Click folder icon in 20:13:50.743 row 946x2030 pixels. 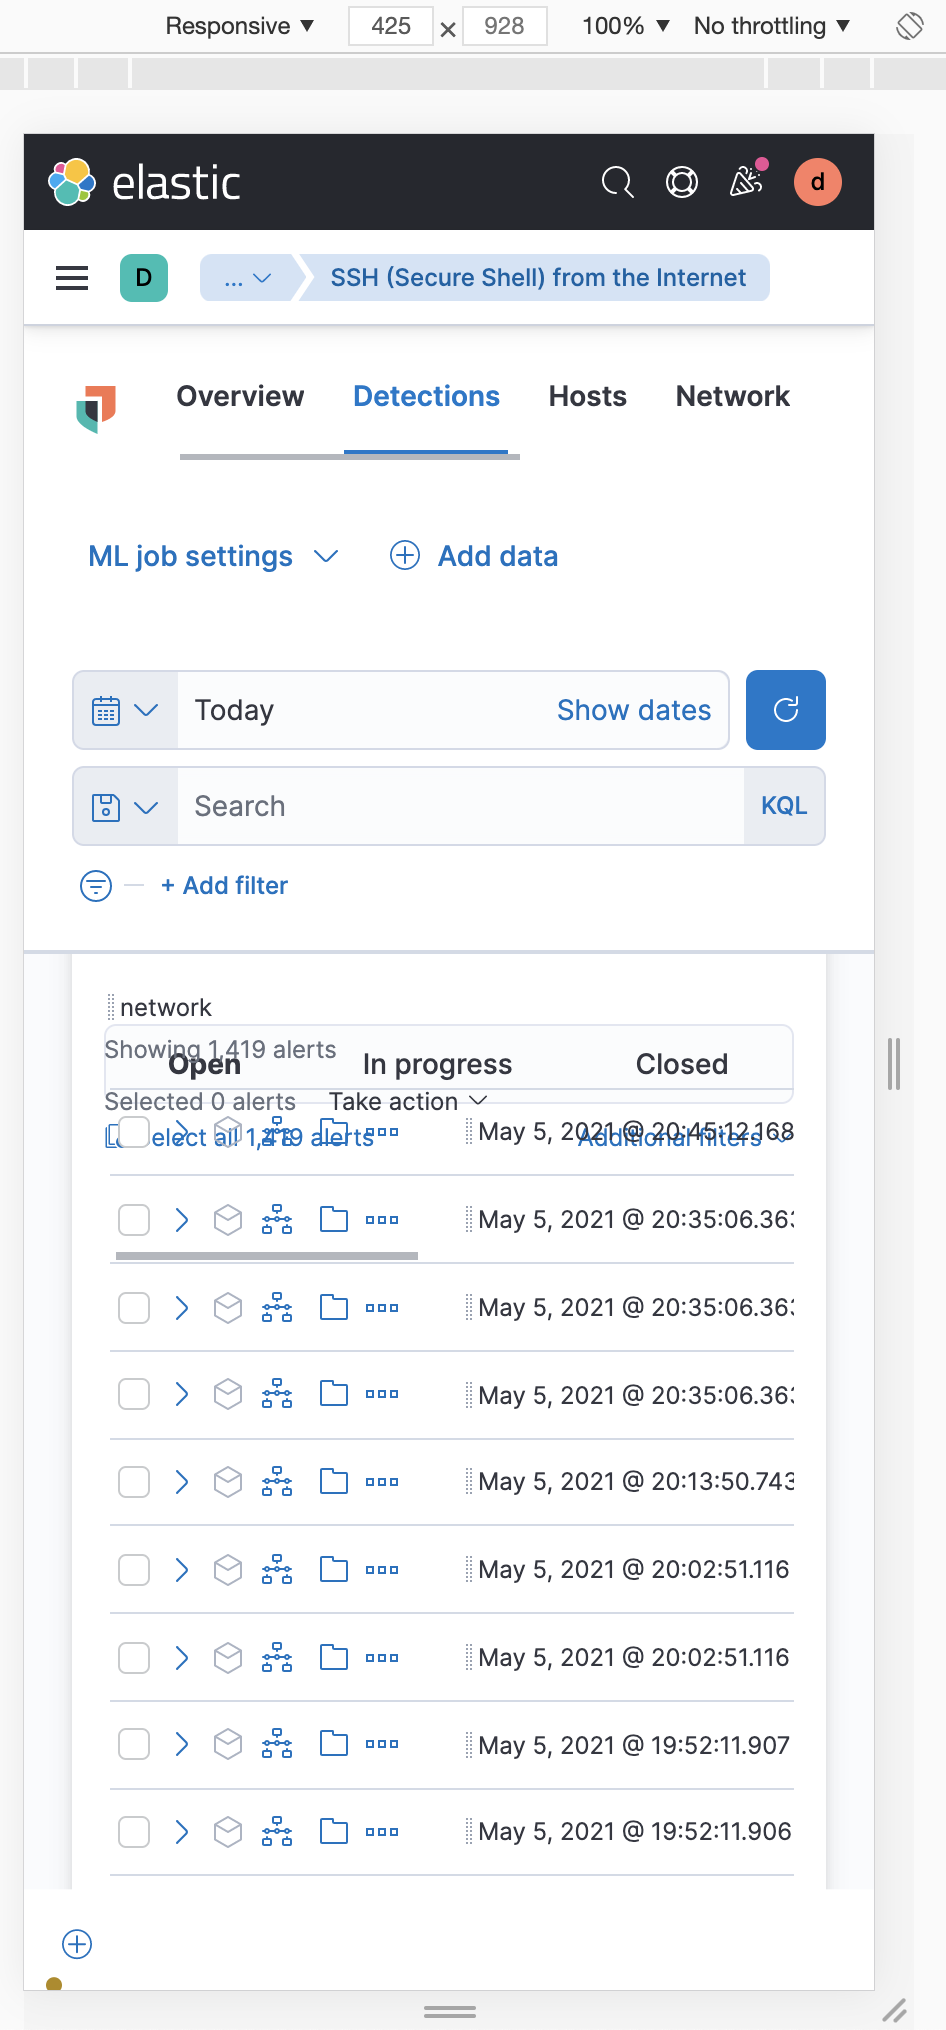(334, 1481)
